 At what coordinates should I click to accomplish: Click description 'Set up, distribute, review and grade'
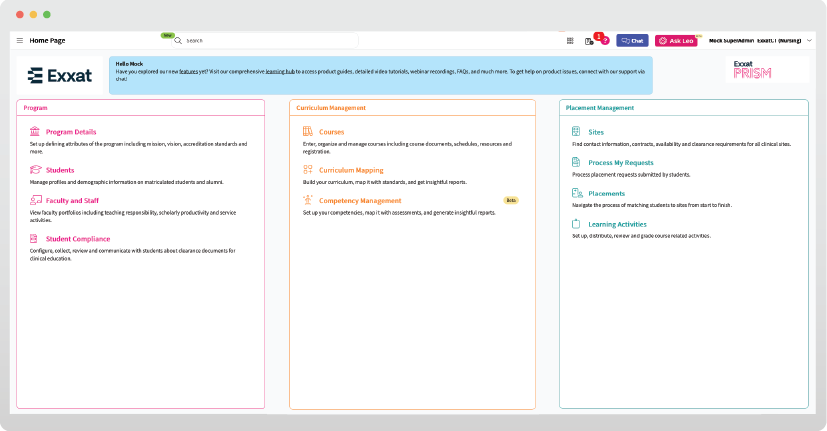641,236
